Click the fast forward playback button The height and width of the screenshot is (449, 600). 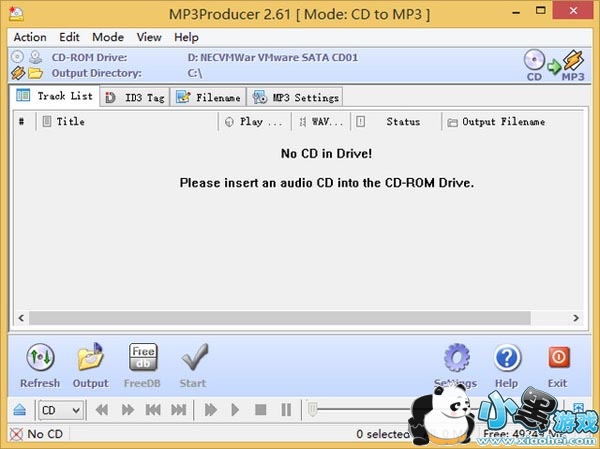[x=127, y=410]
